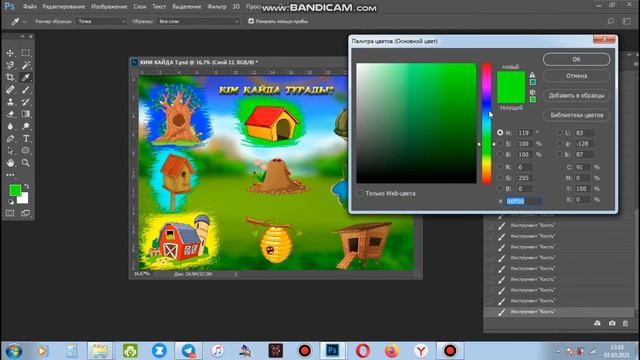
Task: Open the Изображение menu
Action: 109,7
